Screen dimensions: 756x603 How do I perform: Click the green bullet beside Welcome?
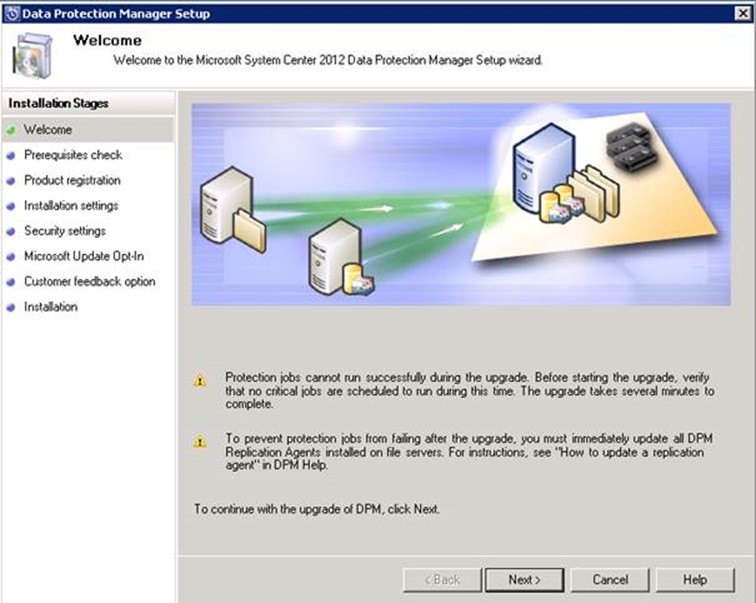[12, 130]
